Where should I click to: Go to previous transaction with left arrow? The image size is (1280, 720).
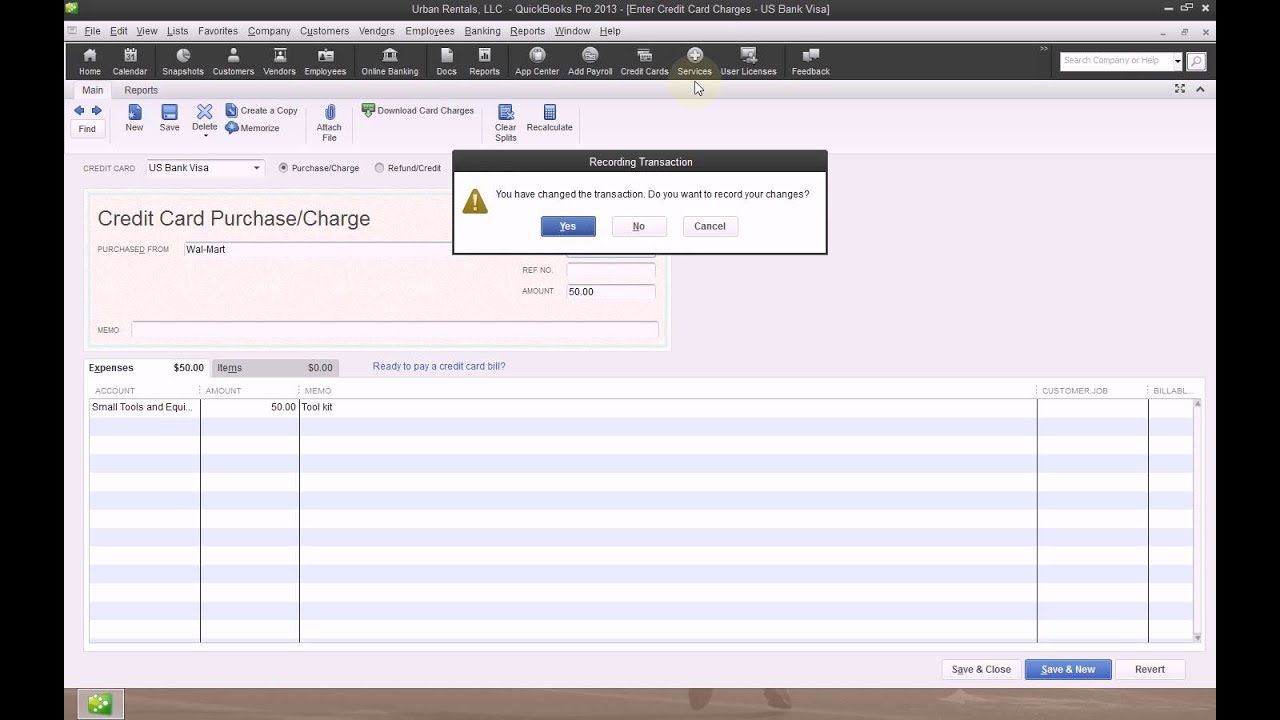coord(80,111)
